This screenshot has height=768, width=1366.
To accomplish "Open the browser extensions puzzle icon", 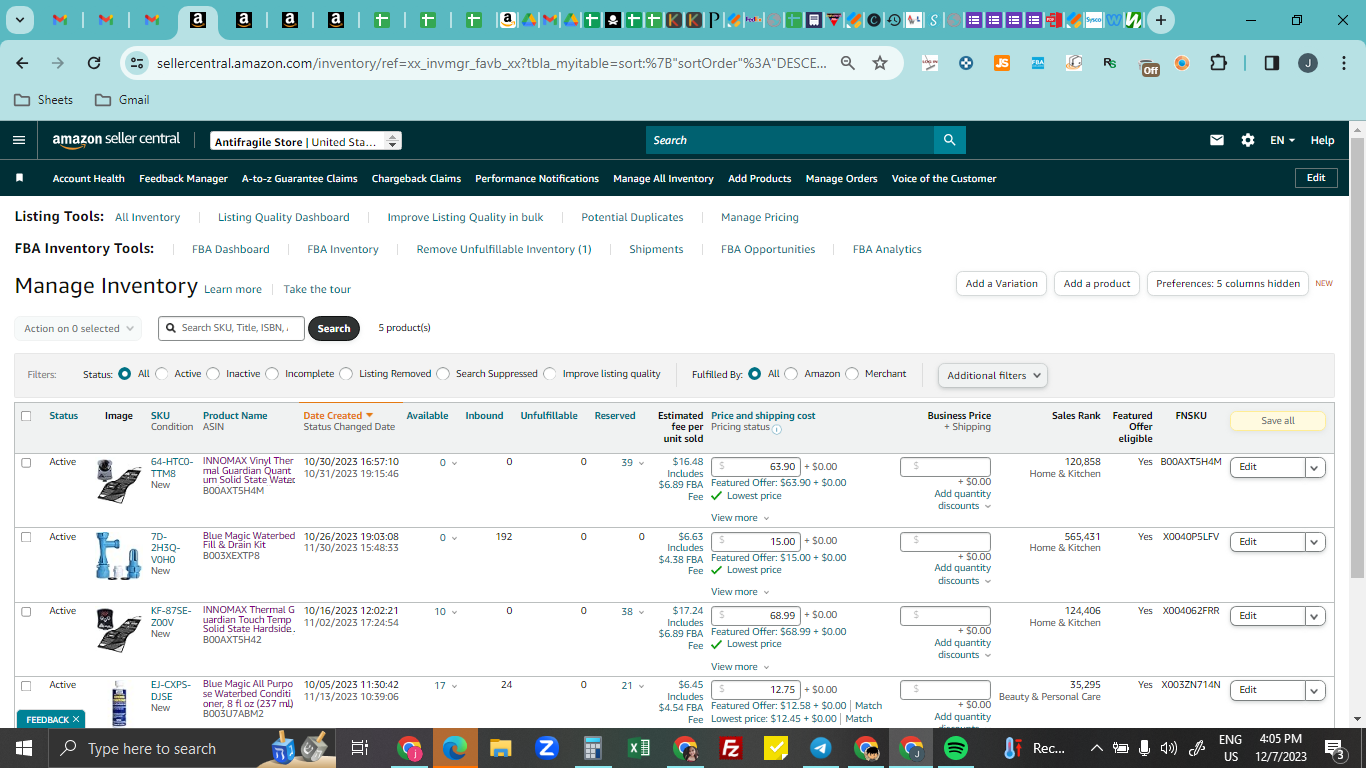I will click(x=1218, y=63).
